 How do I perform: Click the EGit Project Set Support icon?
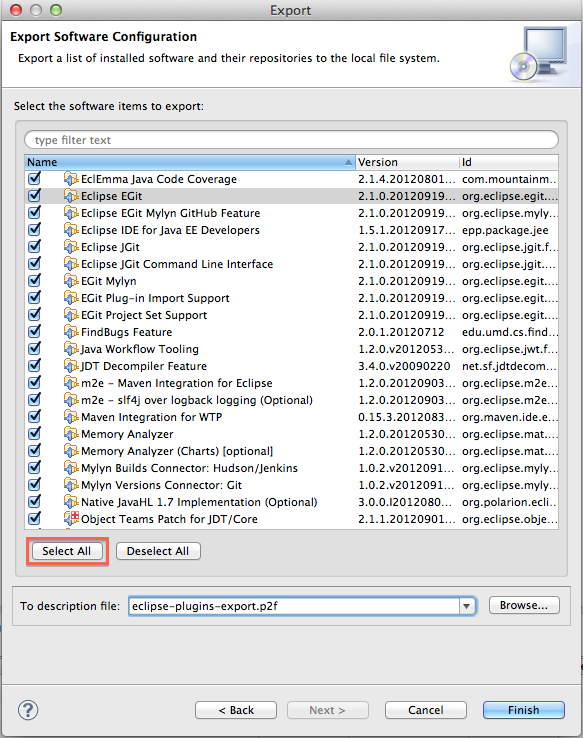(71, 314)
